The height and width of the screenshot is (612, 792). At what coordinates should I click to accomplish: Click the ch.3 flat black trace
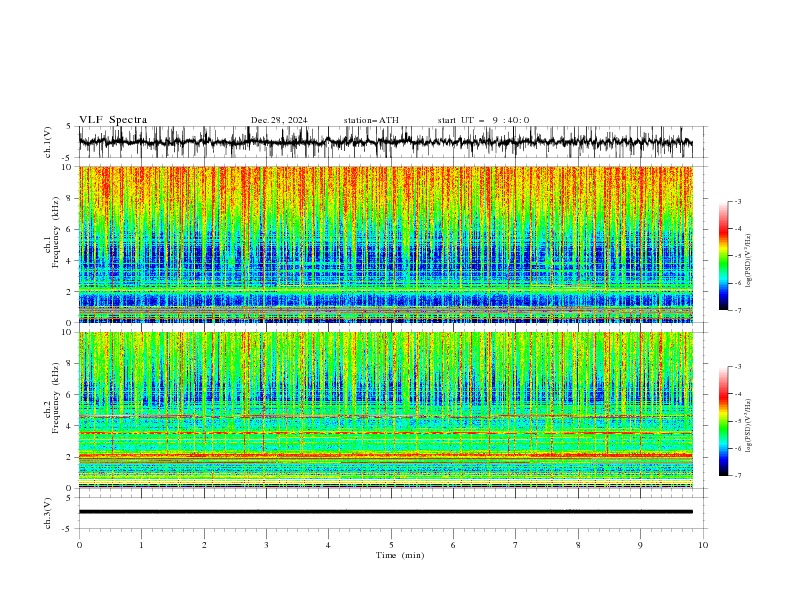[385, 512]
